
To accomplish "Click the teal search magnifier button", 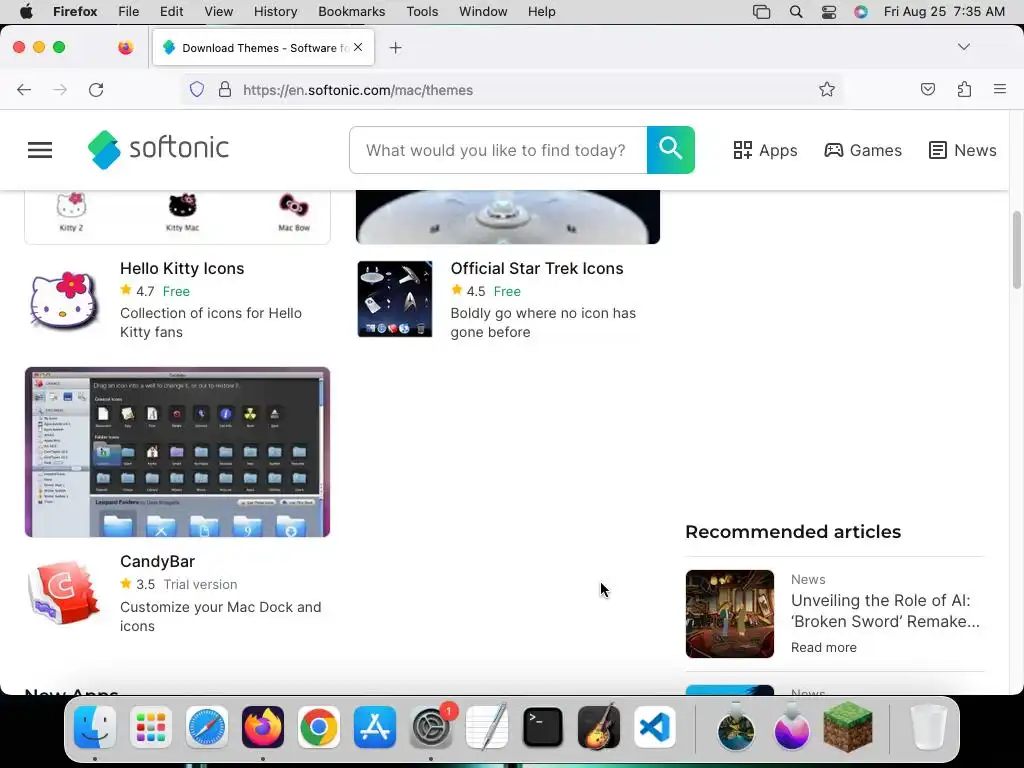I will pos(671,150).
